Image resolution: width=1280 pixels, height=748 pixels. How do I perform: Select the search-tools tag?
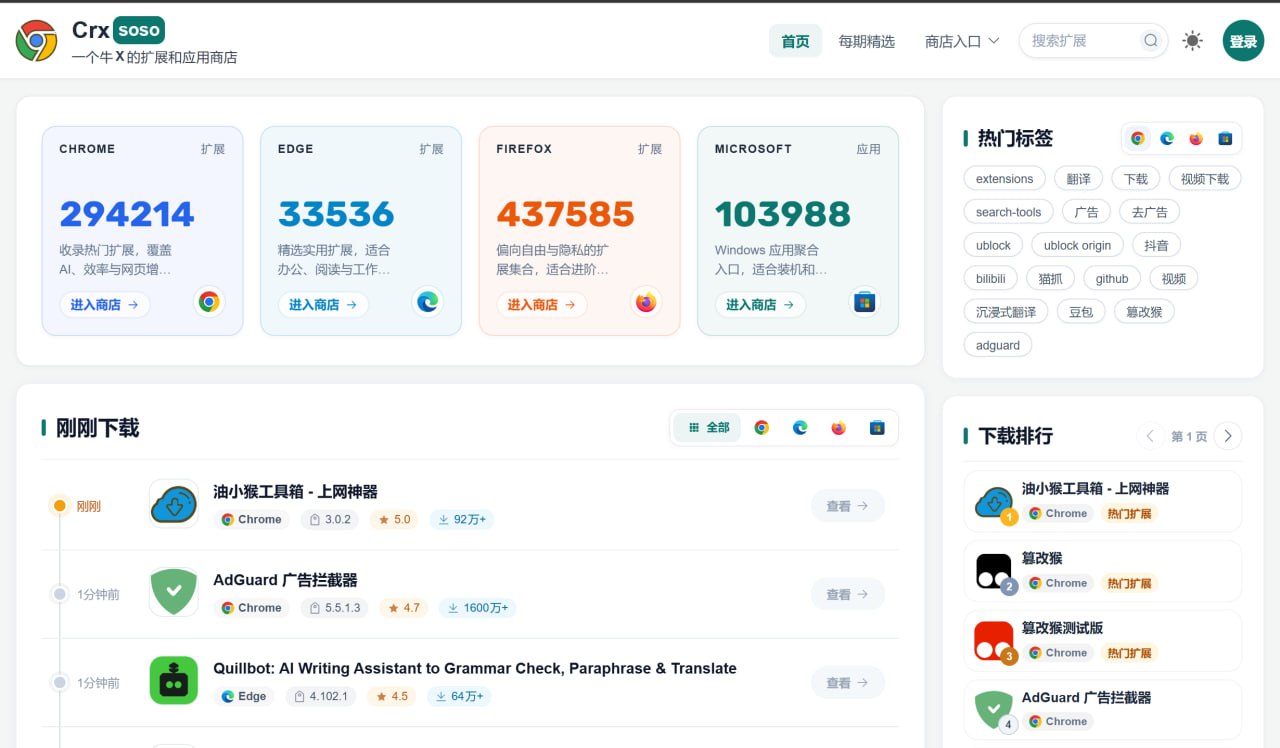click(x=1008, y=212)
